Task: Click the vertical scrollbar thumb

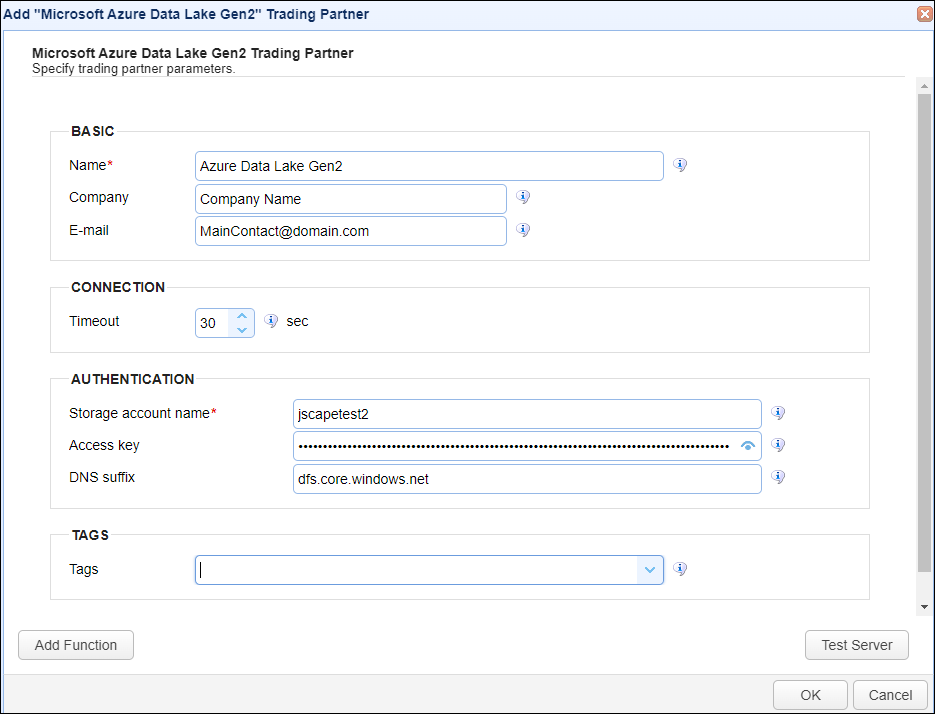Action: [924, 333]
